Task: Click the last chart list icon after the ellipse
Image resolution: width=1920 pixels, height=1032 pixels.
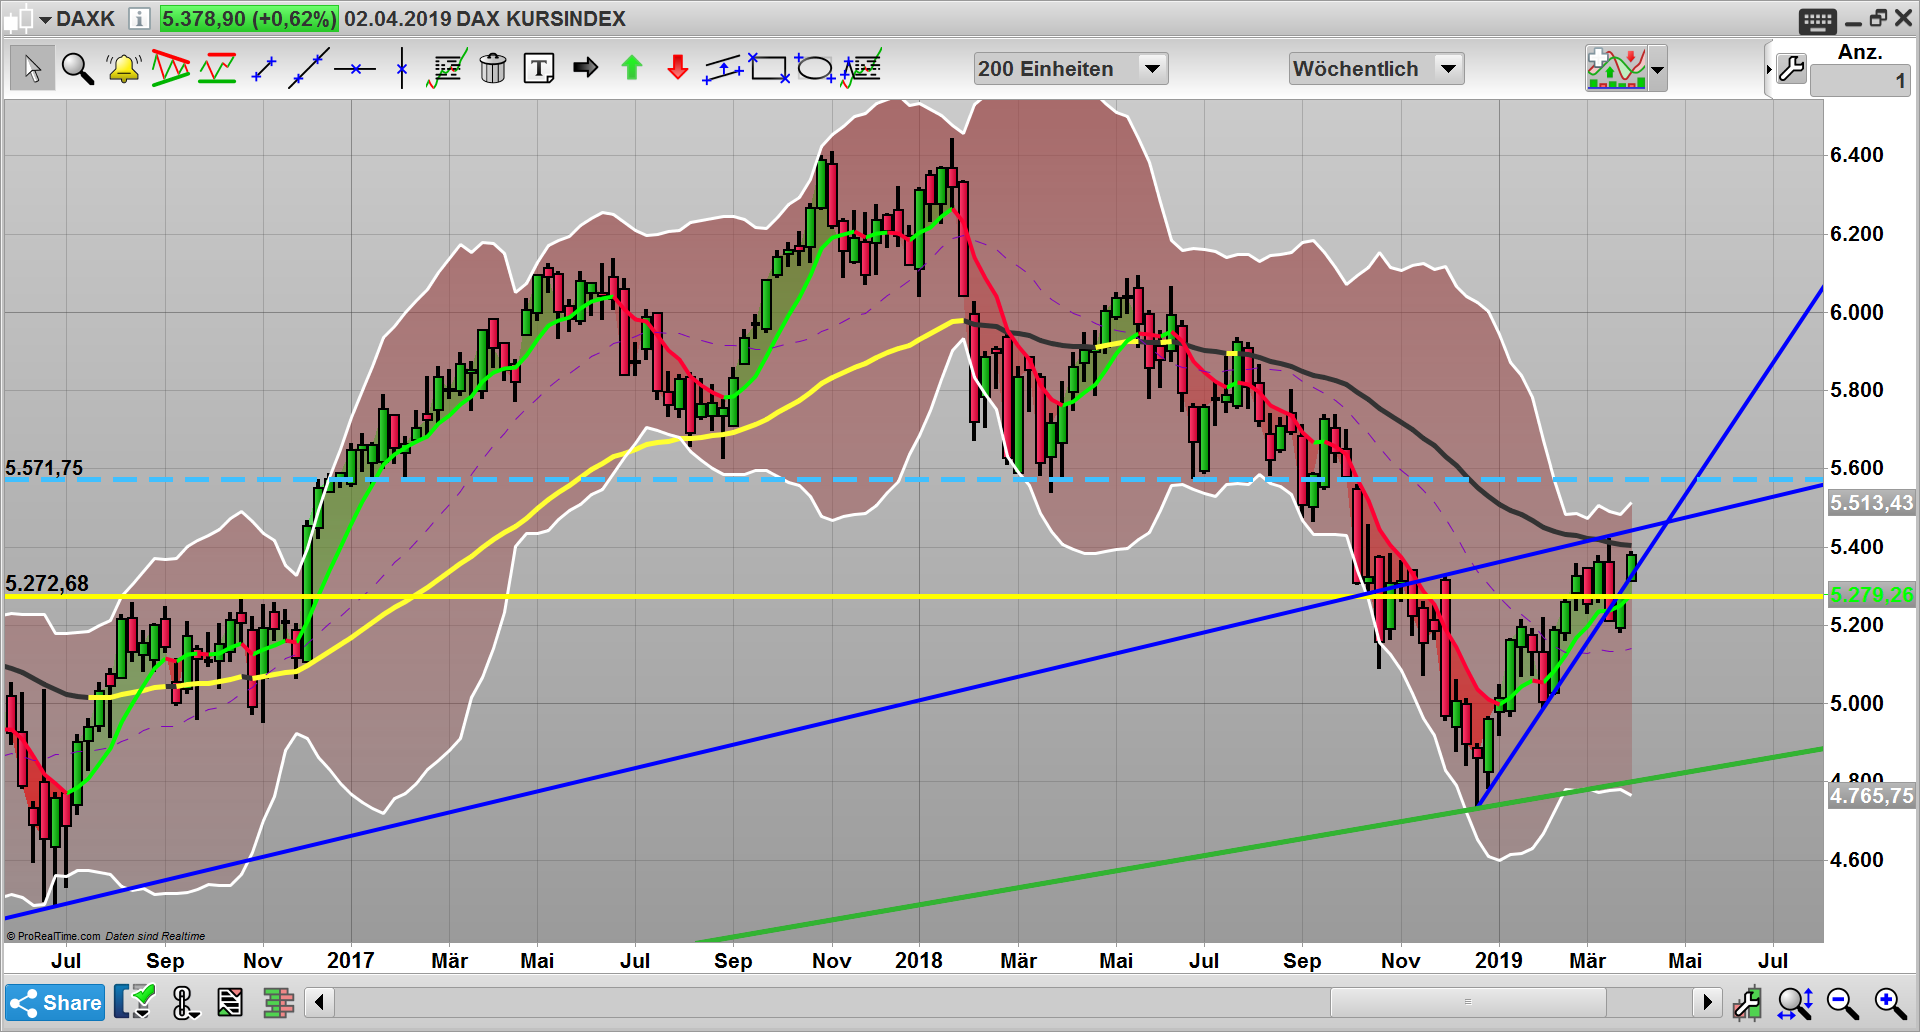Action: tap(861, 69)
